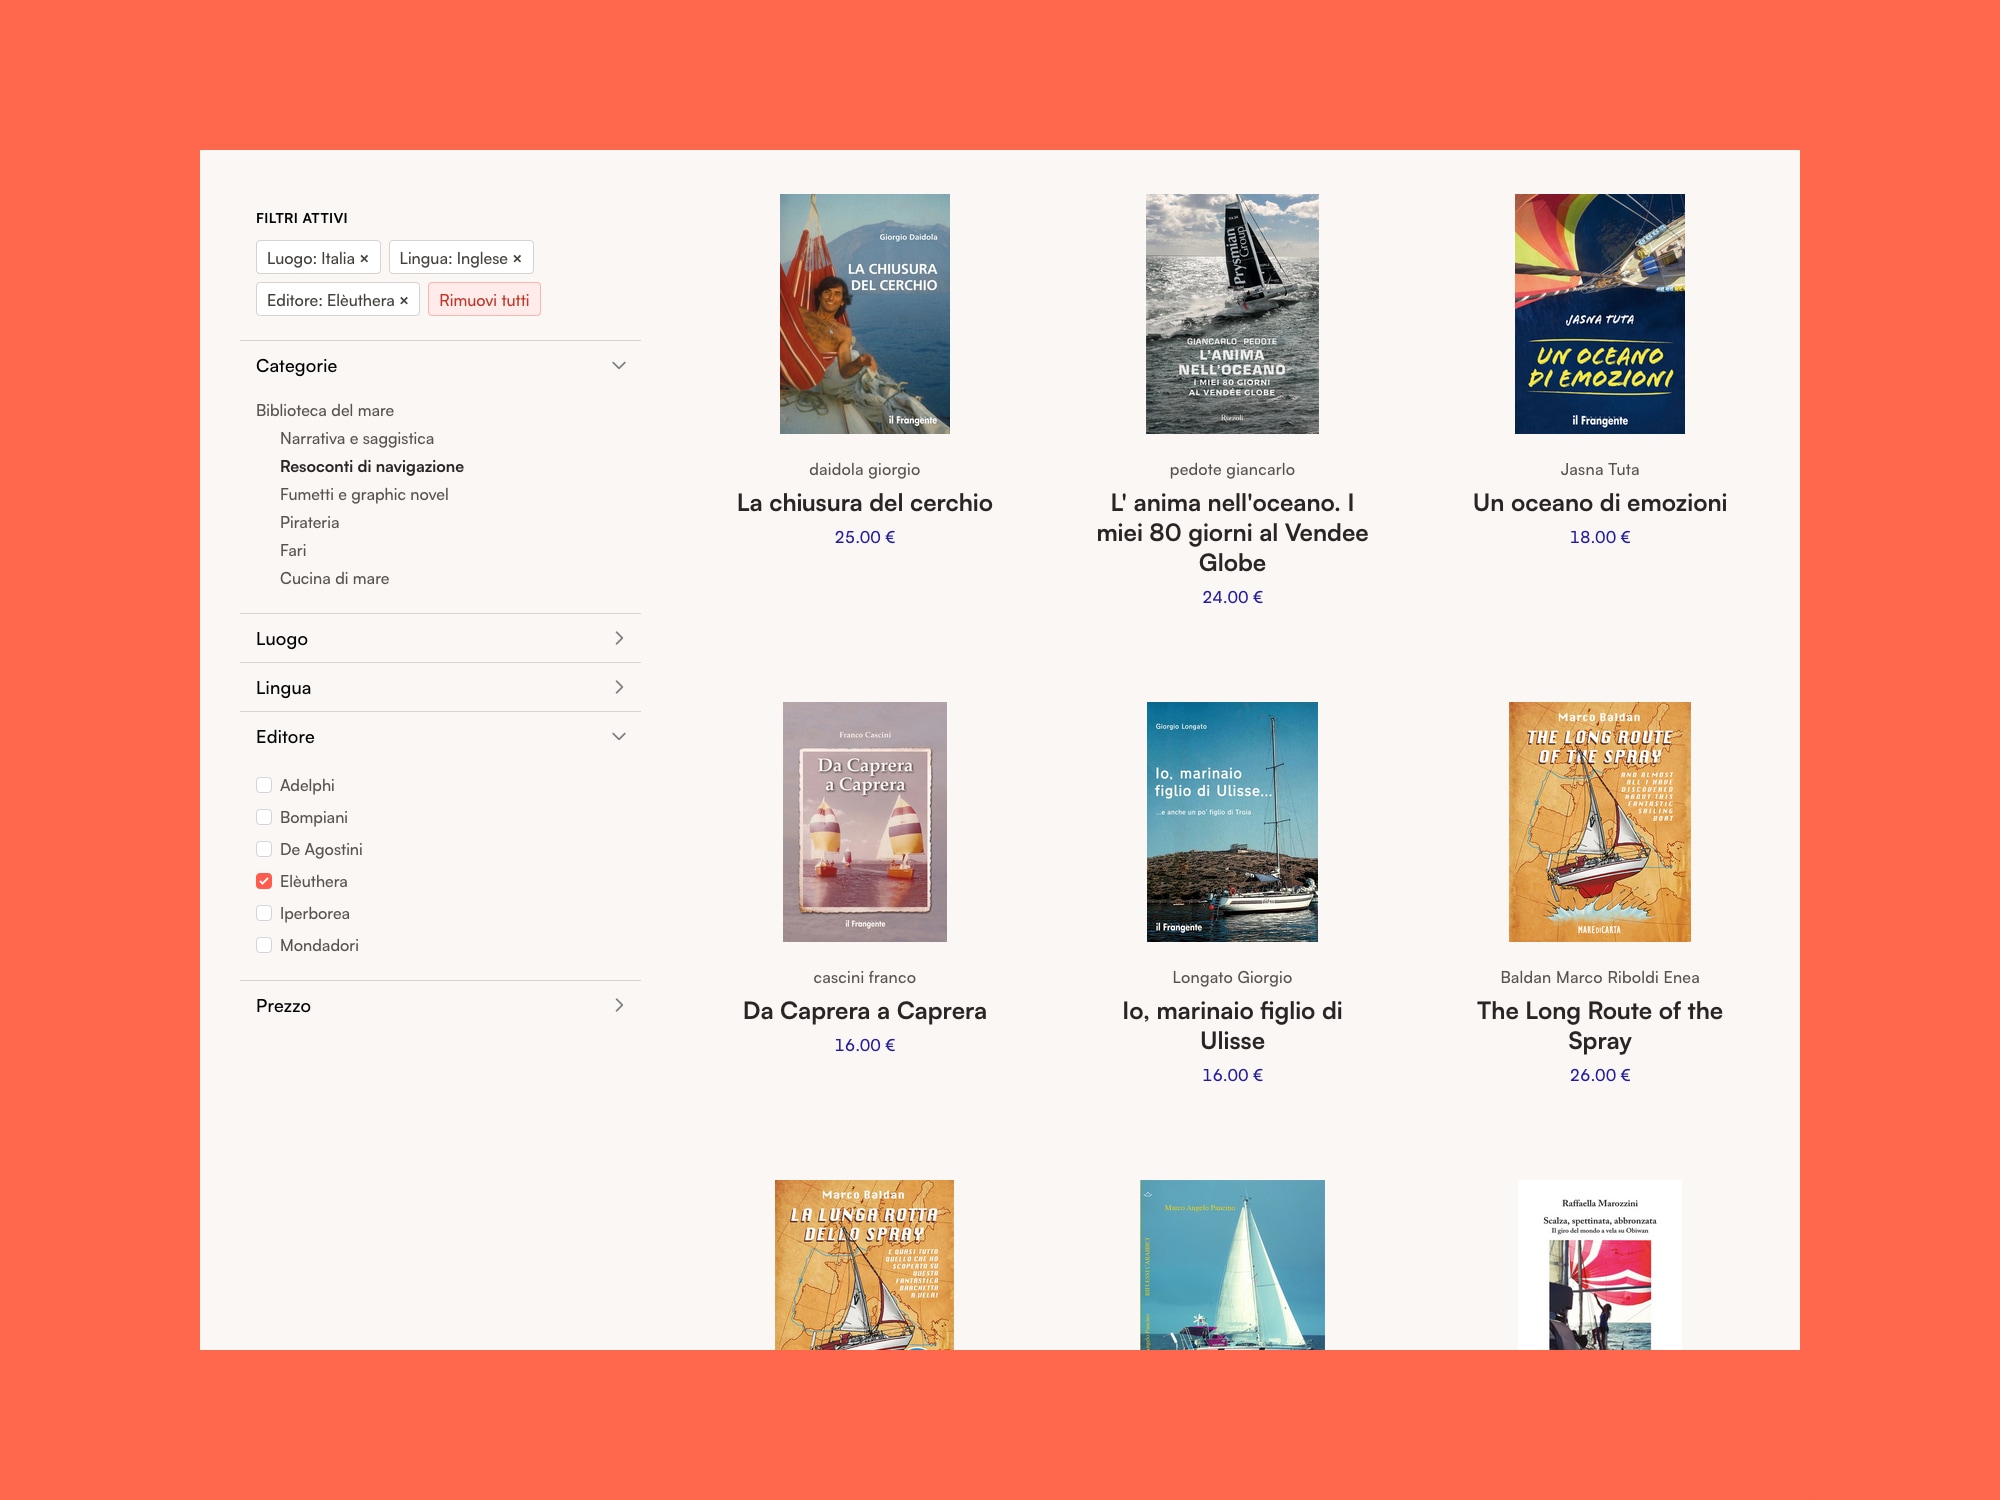Click the Rimuovi tutti button
The width and height of the screenshot is (2000, 1500).
[484, 300]
